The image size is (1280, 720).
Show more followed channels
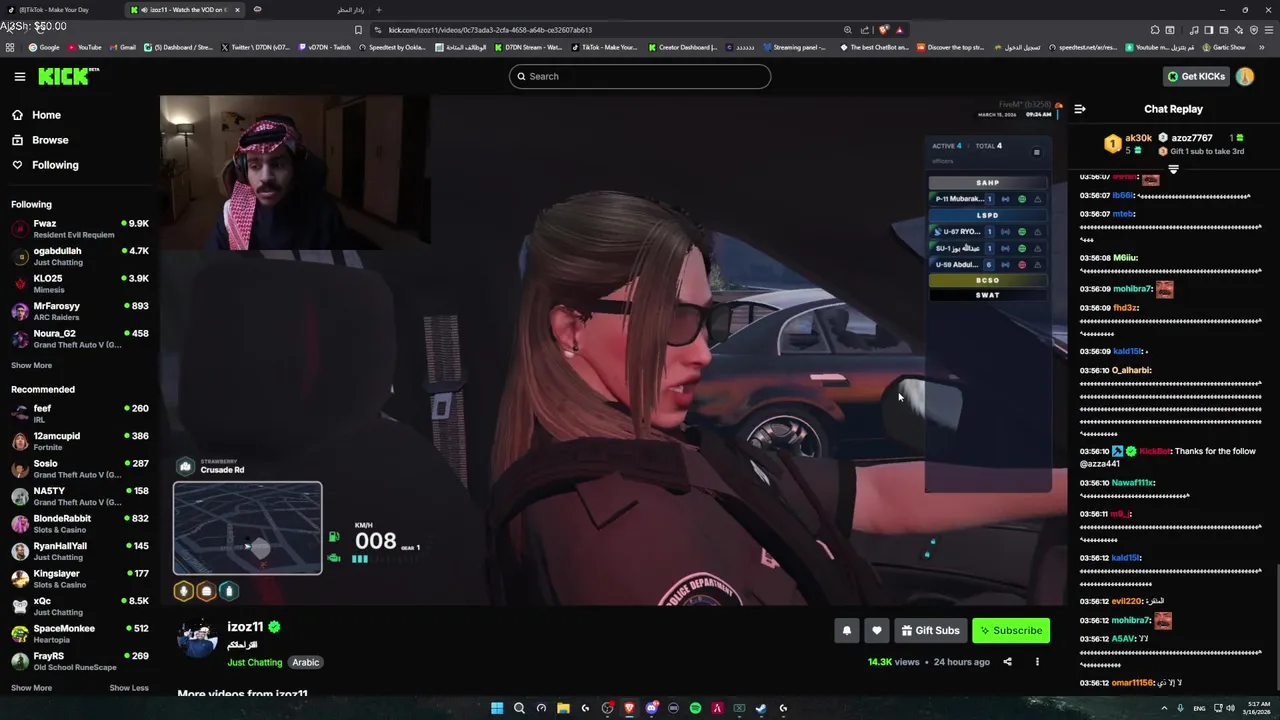31,365
